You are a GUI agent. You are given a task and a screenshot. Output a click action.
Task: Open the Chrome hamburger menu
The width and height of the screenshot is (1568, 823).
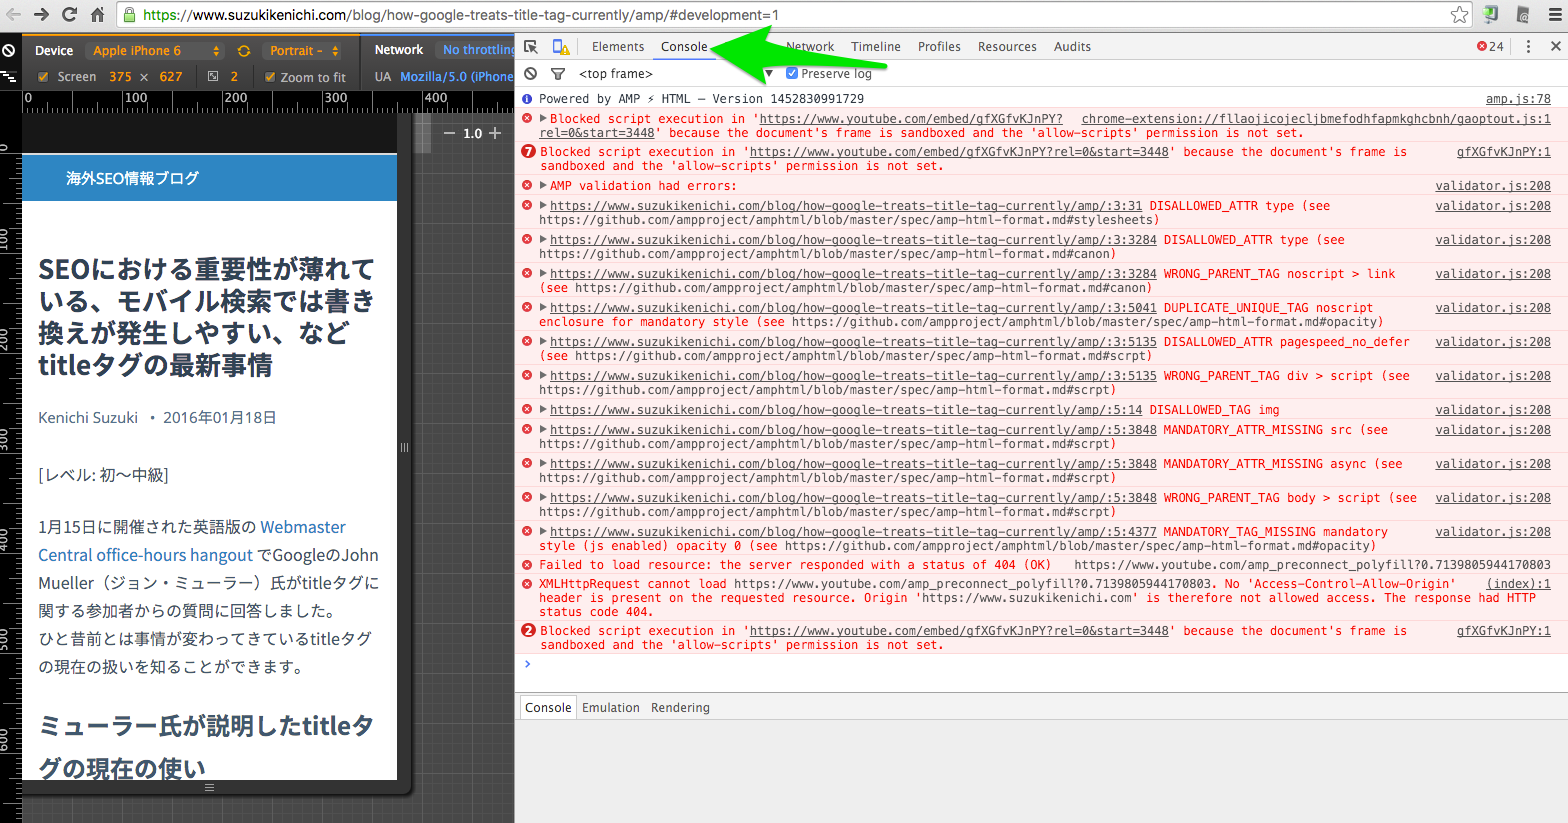(1555, 14)
